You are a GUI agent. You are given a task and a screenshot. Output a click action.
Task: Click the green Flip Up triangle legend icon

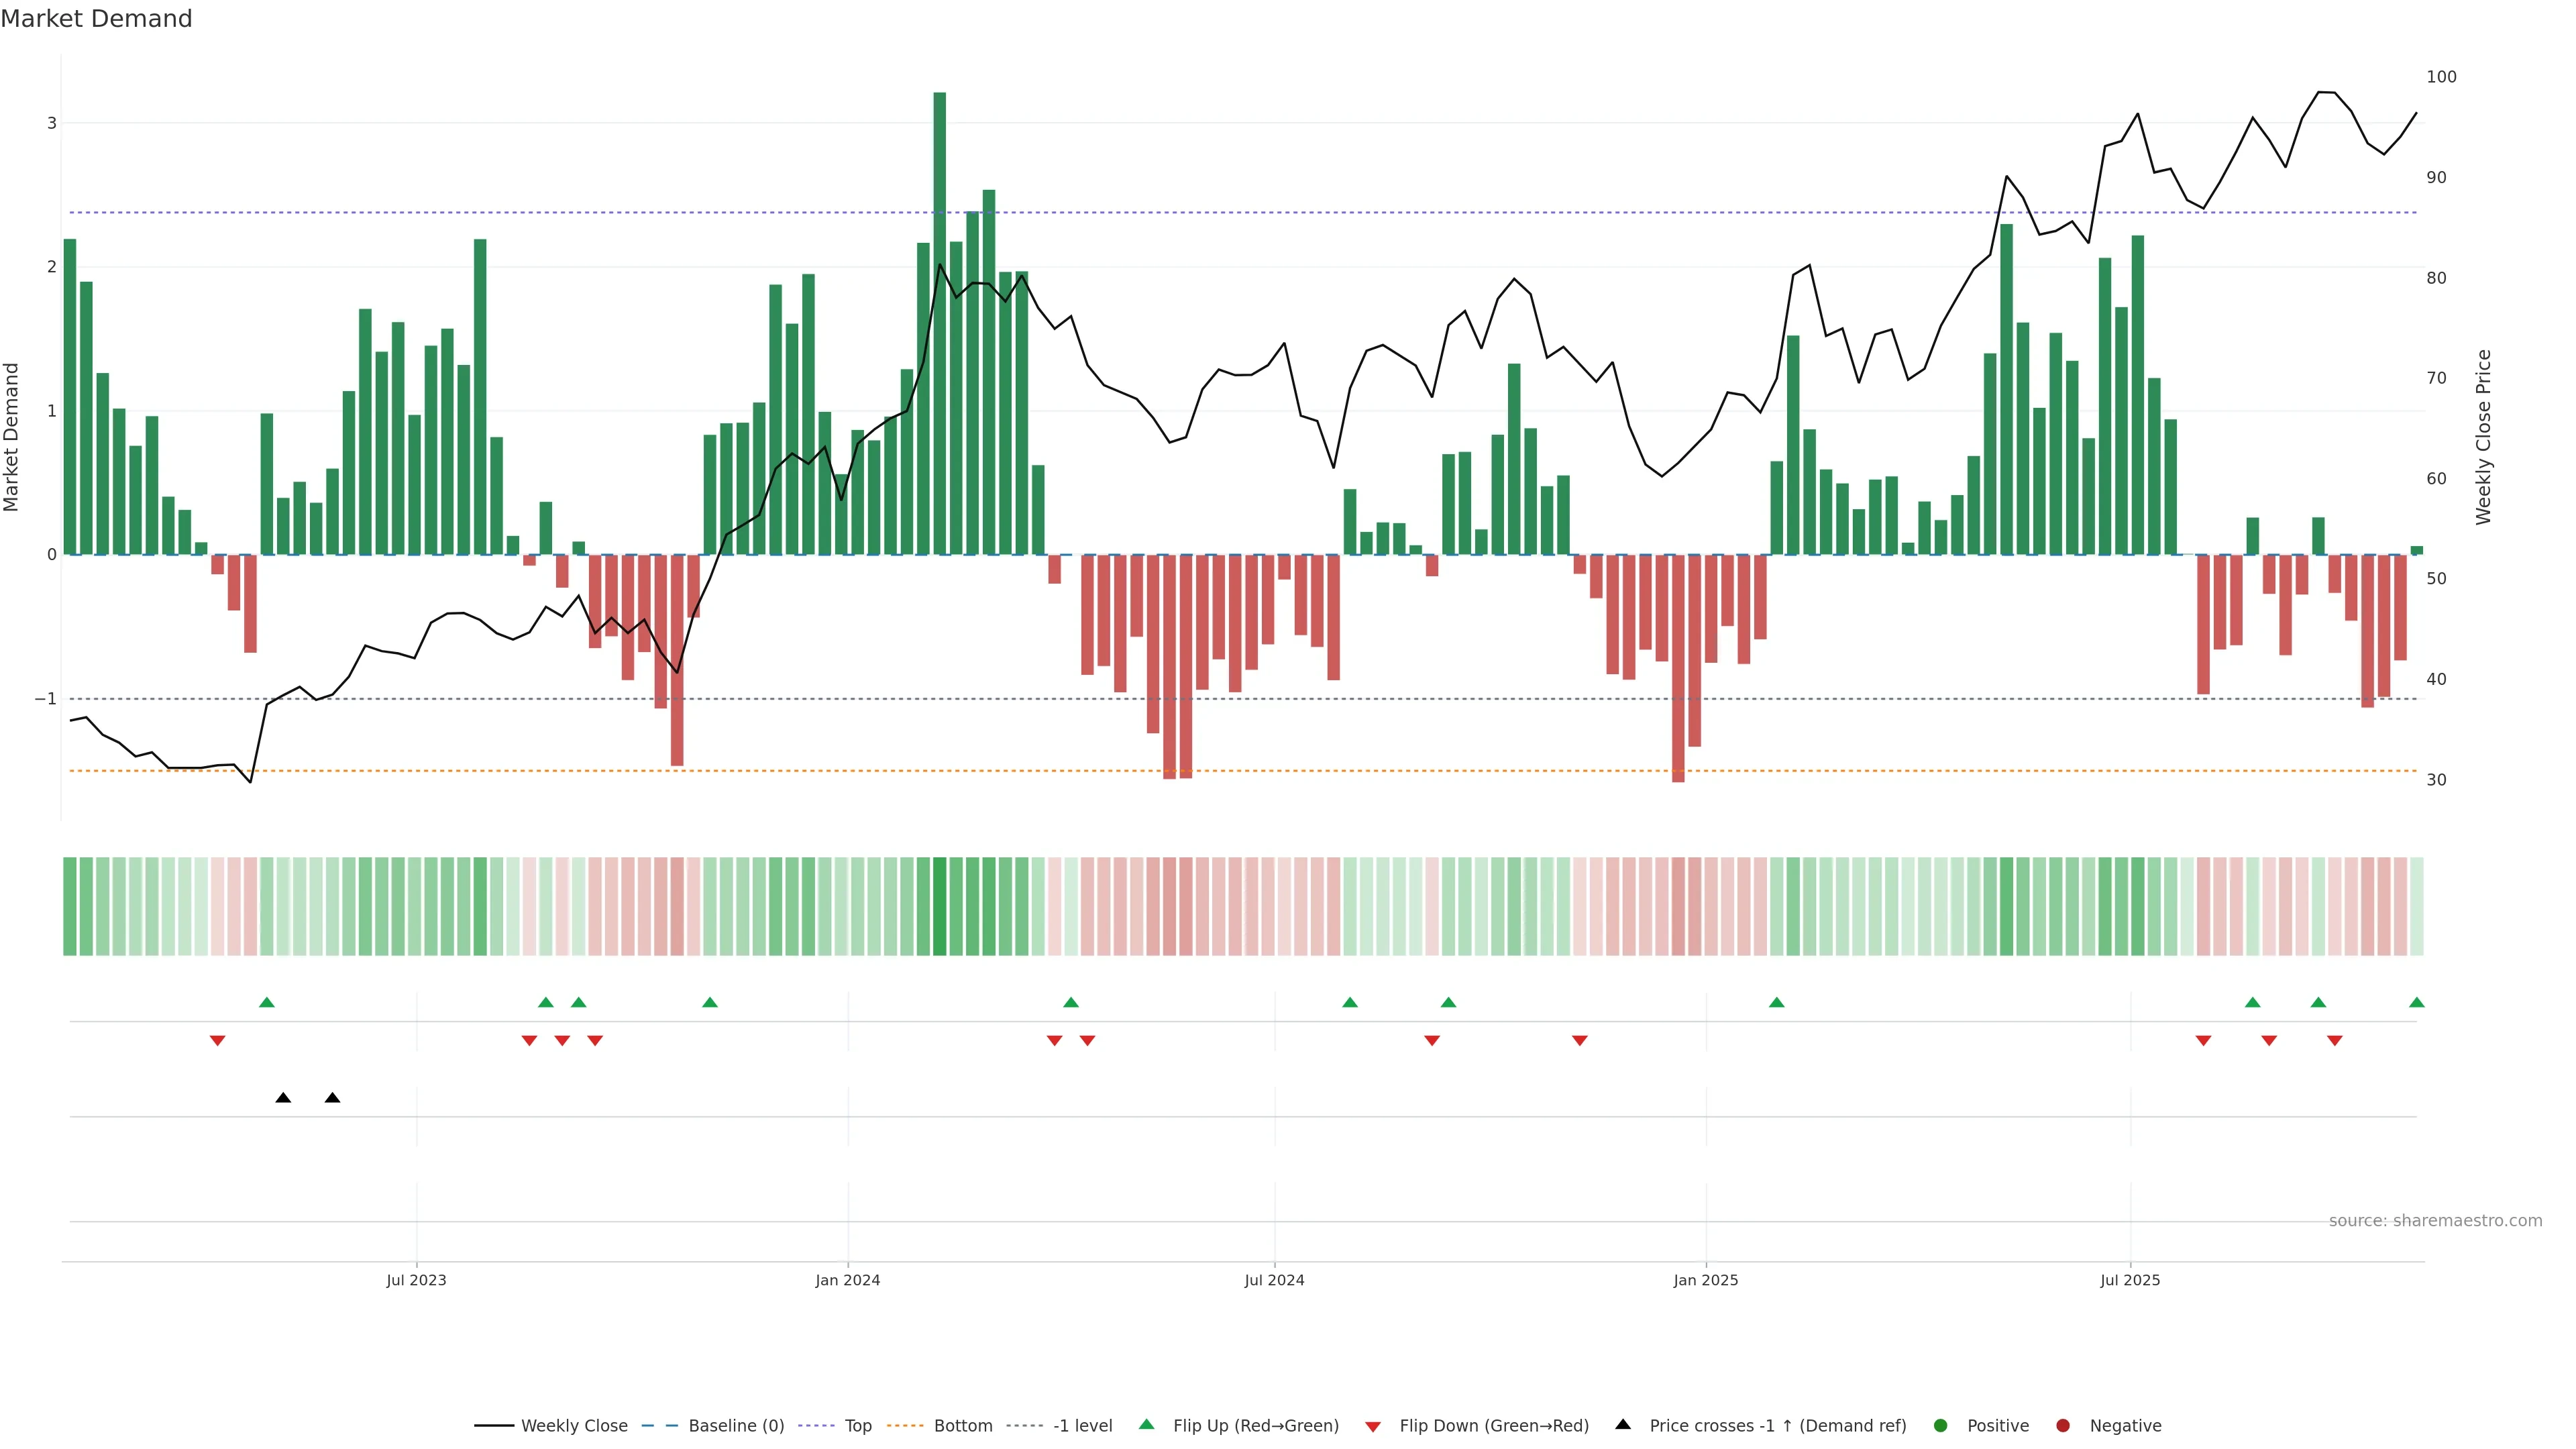tap(1146, 1424)
